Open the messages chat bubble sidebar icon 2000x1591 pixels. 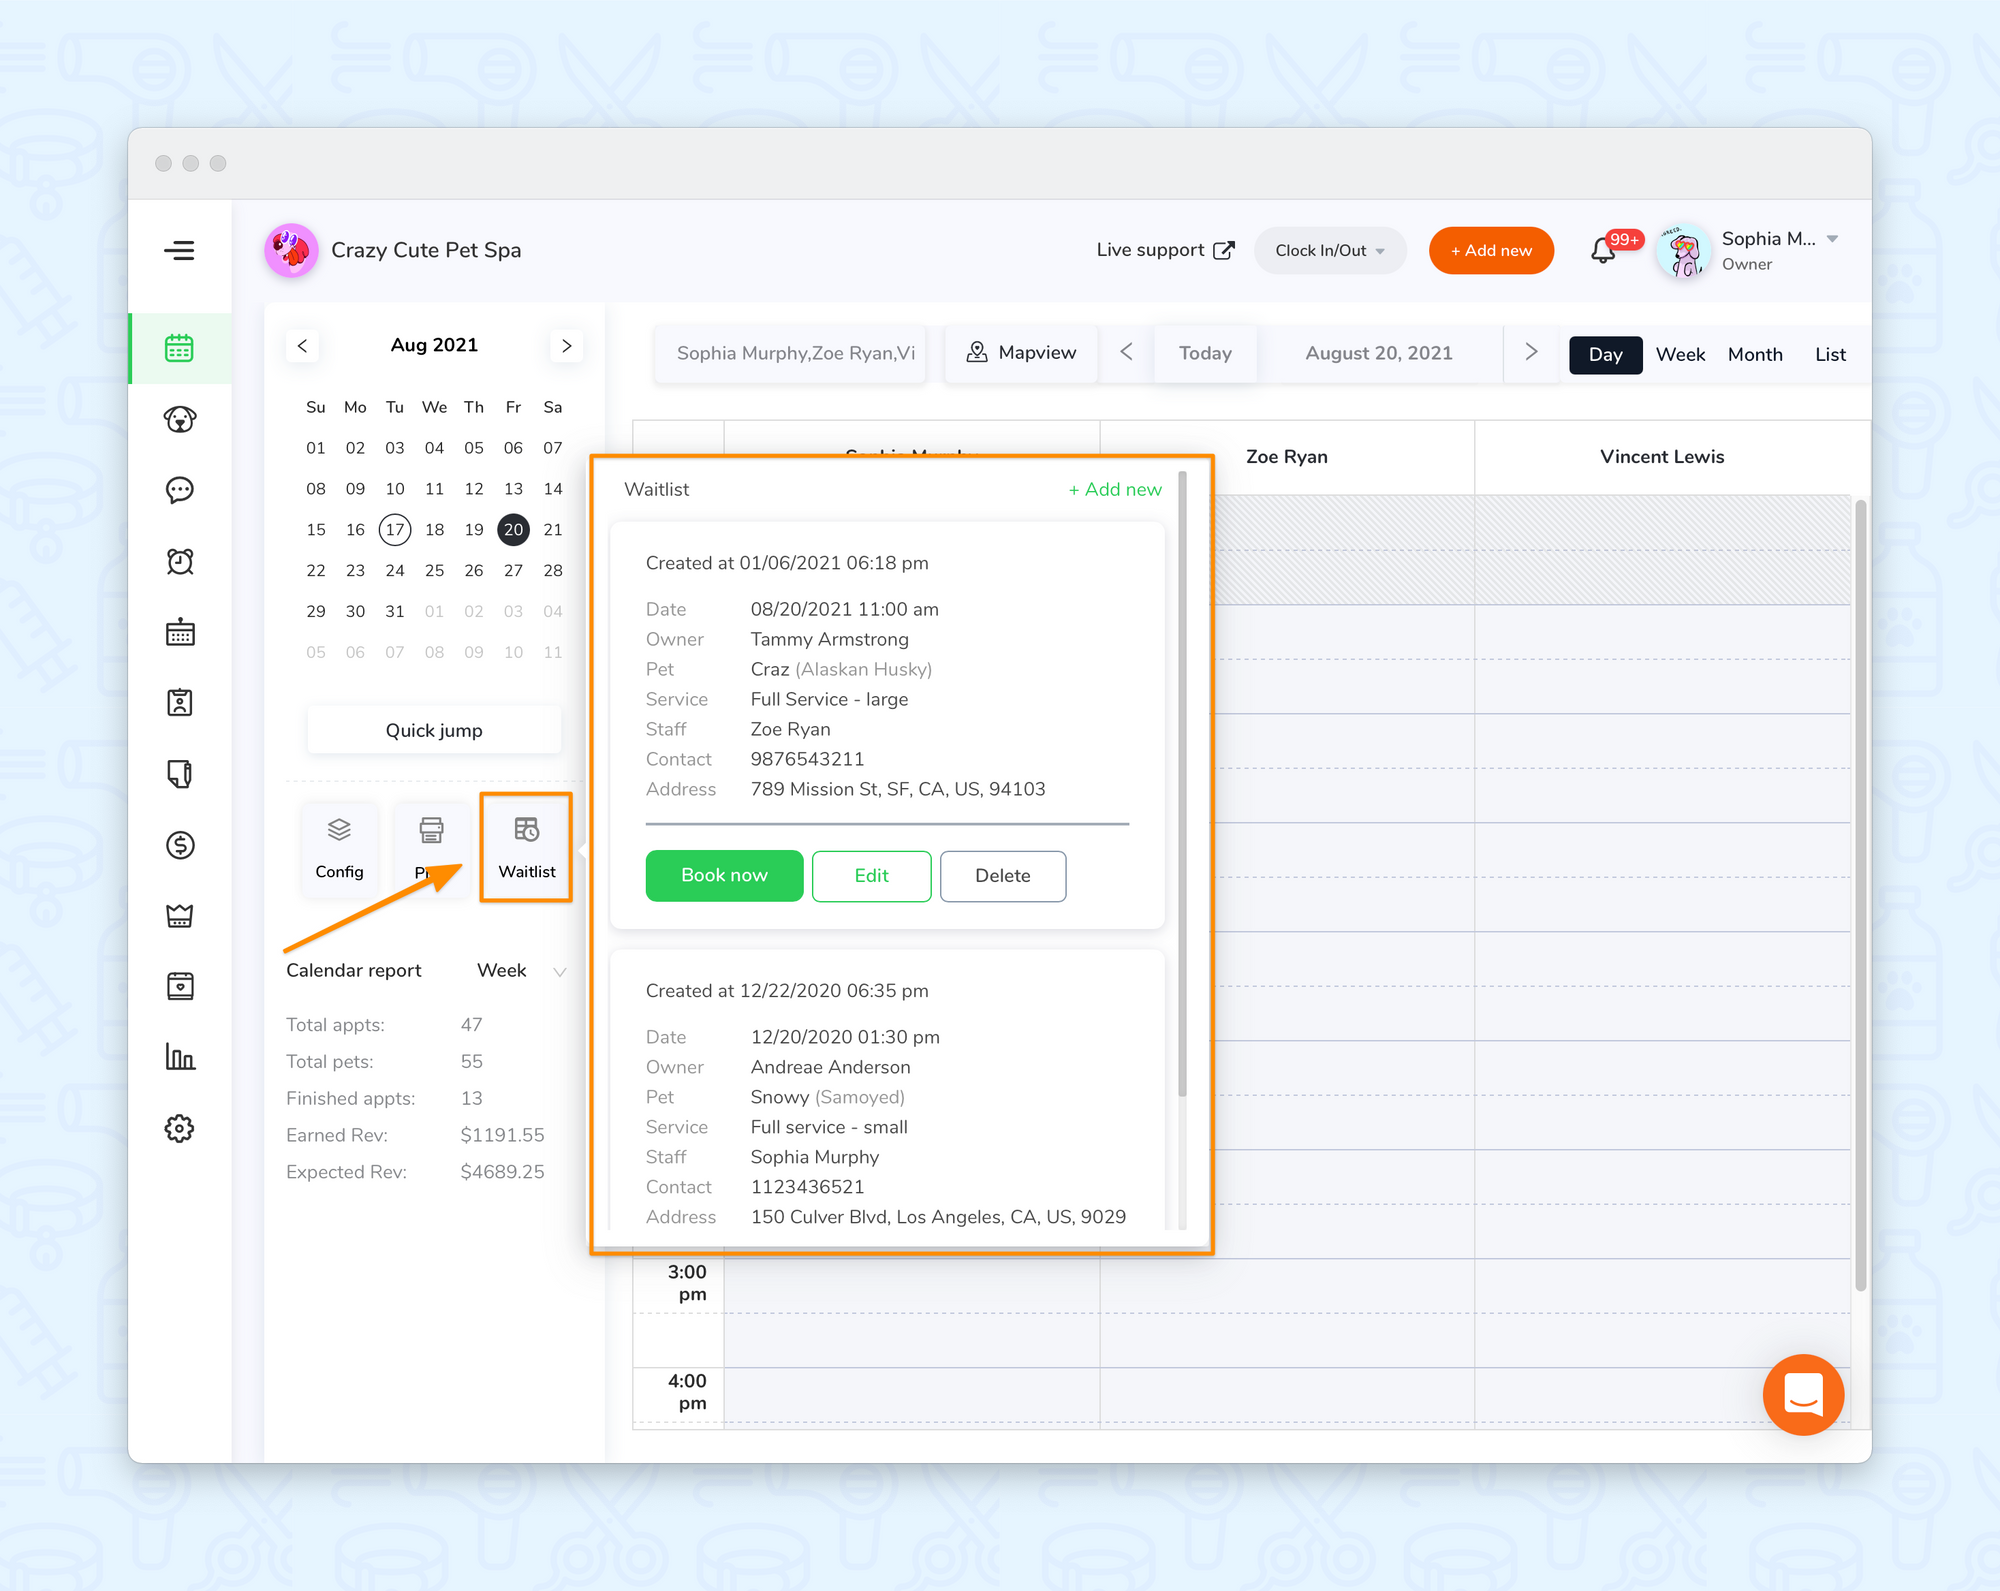tap(180, 490)
